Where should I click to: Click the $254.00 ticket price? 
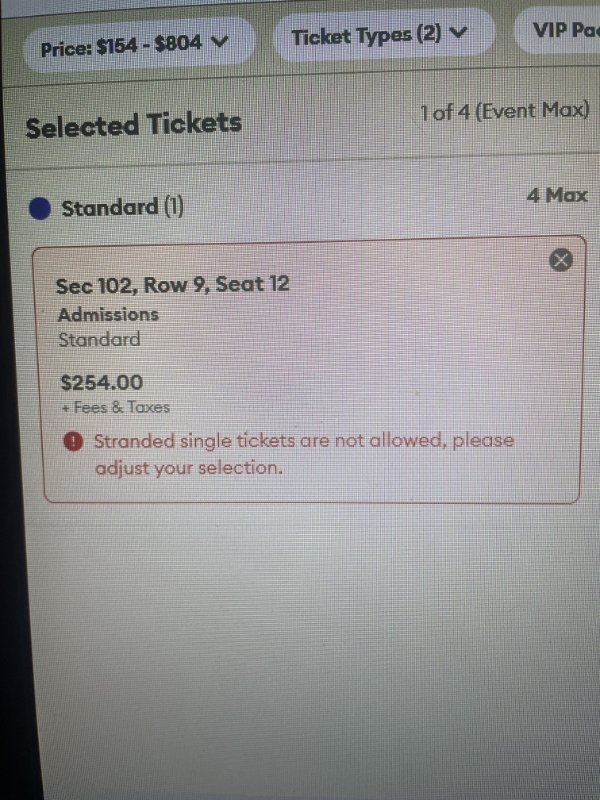click(x=101, y=382)
